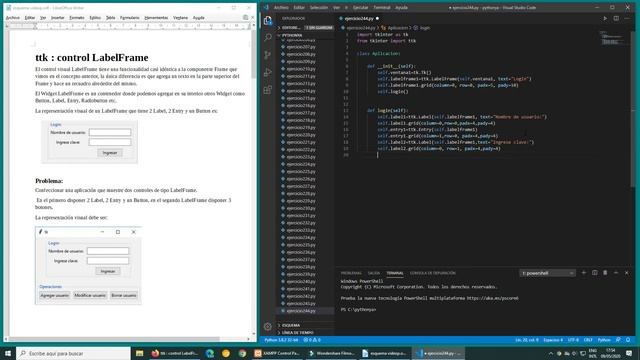Click the CRLF end-of-line setting

(x=588, y=340)
